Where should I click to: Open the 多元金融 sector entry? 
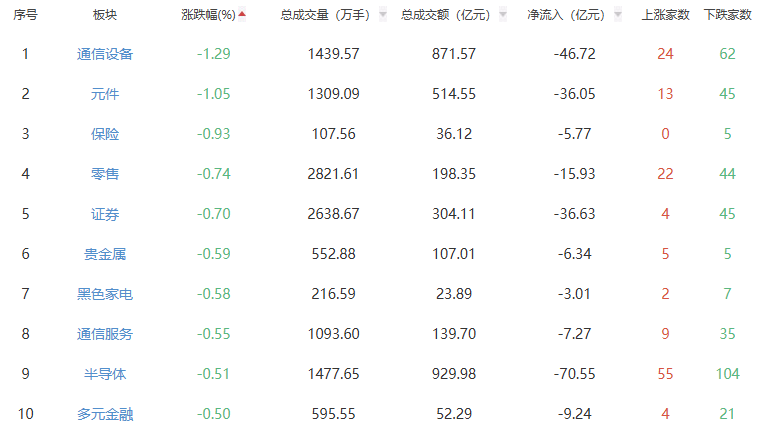pyautogui.click(x=104, y=414)
